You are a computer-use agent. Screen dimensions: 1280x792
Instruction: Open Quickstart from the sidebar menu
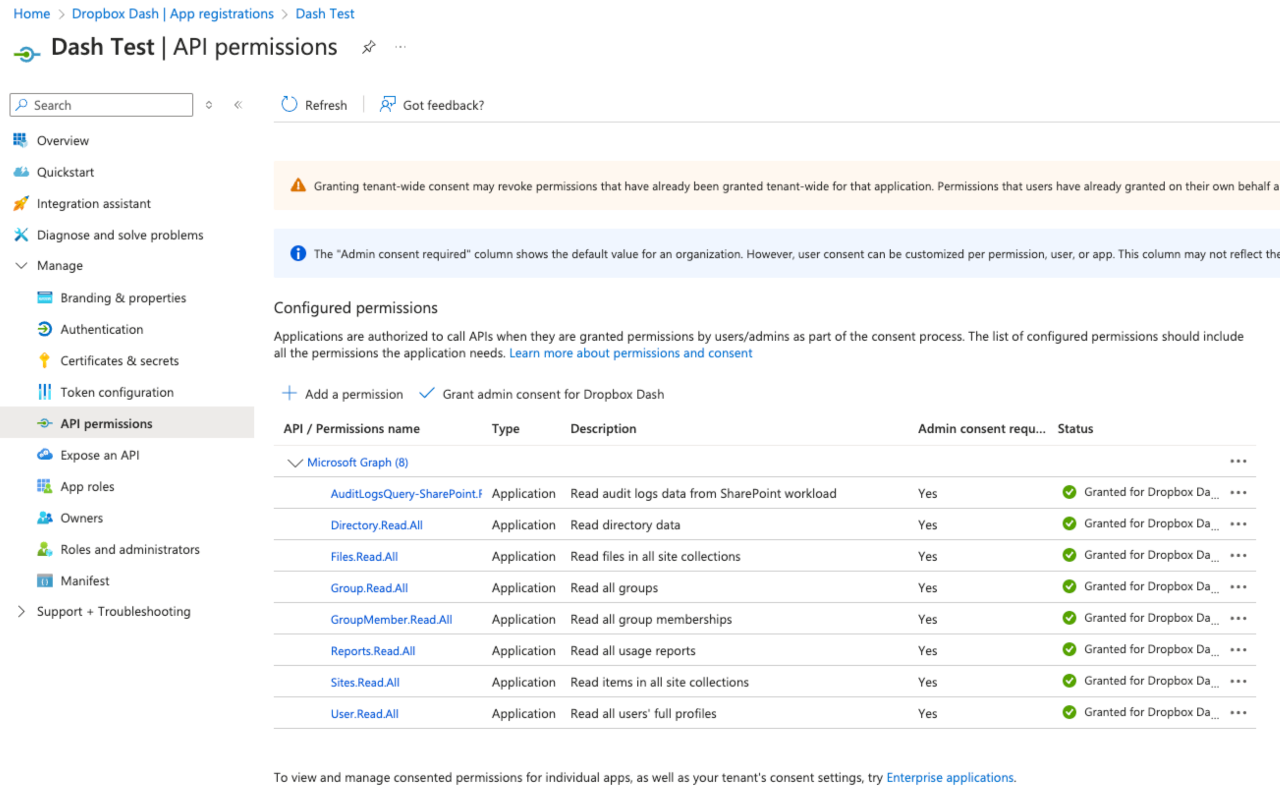pos(63,171)
